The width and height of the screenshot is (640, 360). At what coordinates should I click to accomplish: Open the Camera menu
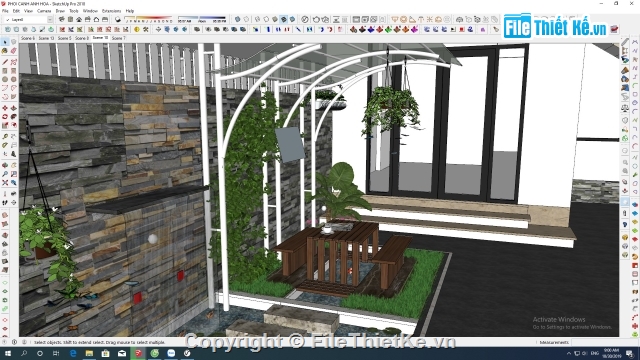pyautogui.click(x=44, y=11)
